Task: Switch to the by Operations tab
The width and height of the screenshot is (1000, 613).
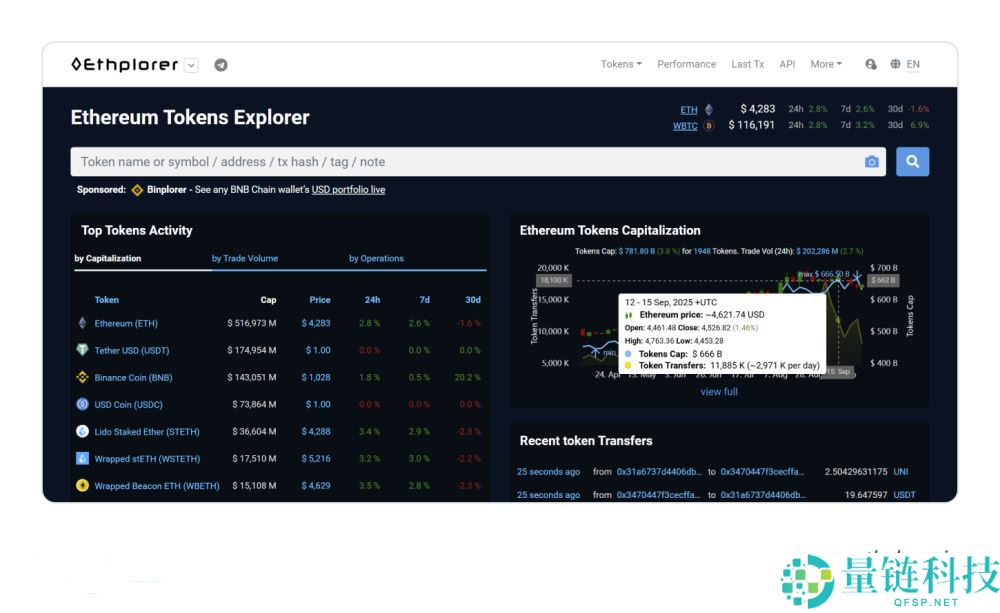Action: 376,258
